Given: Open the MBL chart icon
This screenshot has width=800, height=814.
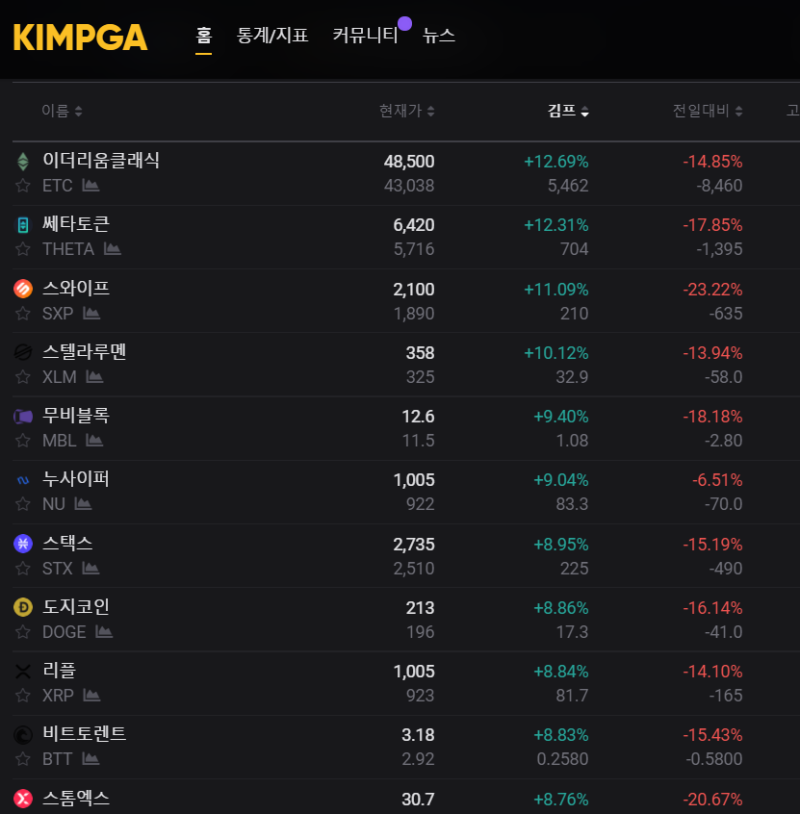Looking at the screenshot, I should point(94,440).
